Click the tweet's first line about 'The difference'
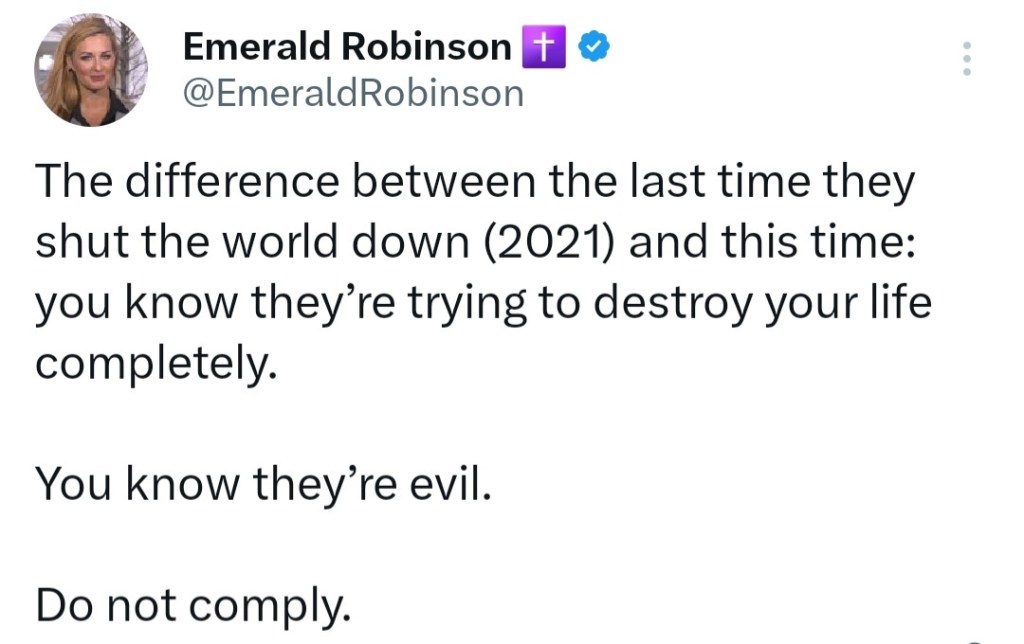The width and height of the screenshot is (1024, 644). pos(475,184)
